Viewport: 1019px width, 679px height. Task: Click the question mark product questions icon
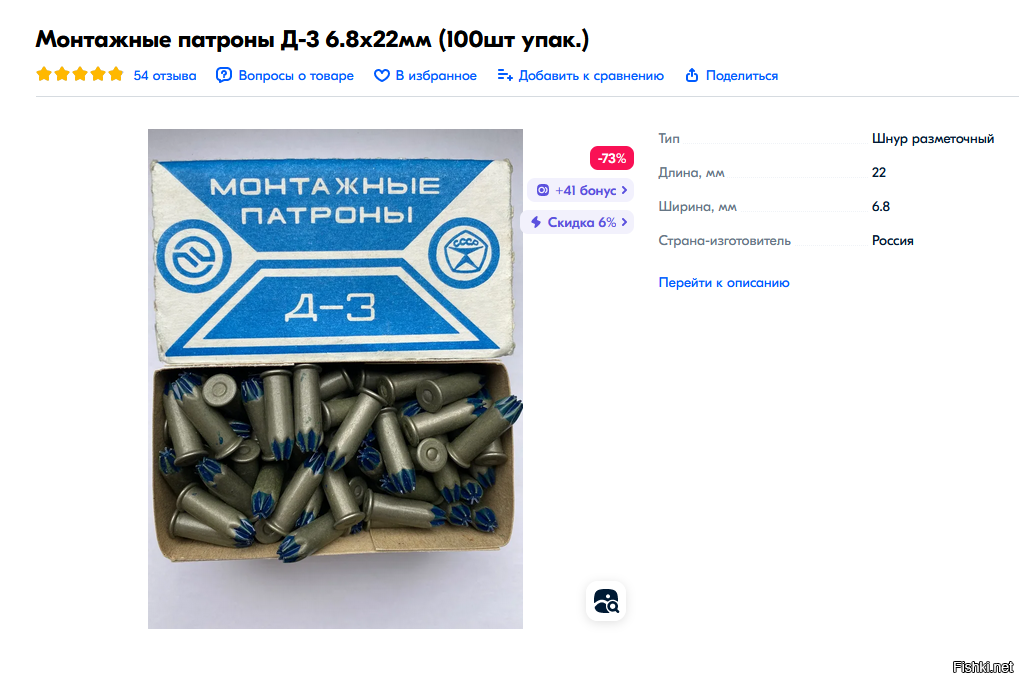[x=224, y=75]
